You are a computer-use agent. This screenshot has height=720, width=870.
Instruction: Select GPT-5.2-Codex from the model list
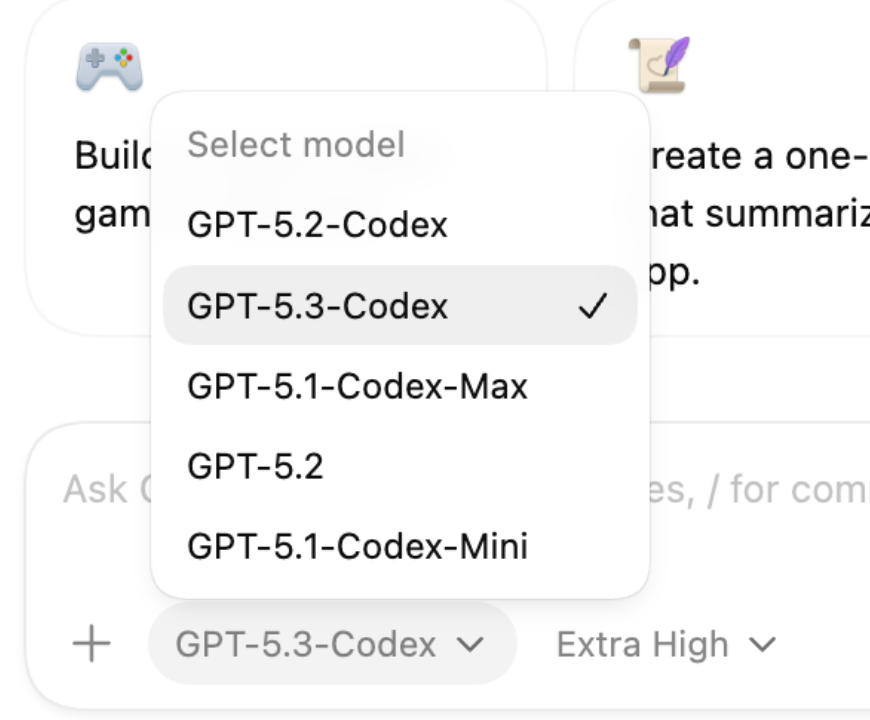pos(317,226)
